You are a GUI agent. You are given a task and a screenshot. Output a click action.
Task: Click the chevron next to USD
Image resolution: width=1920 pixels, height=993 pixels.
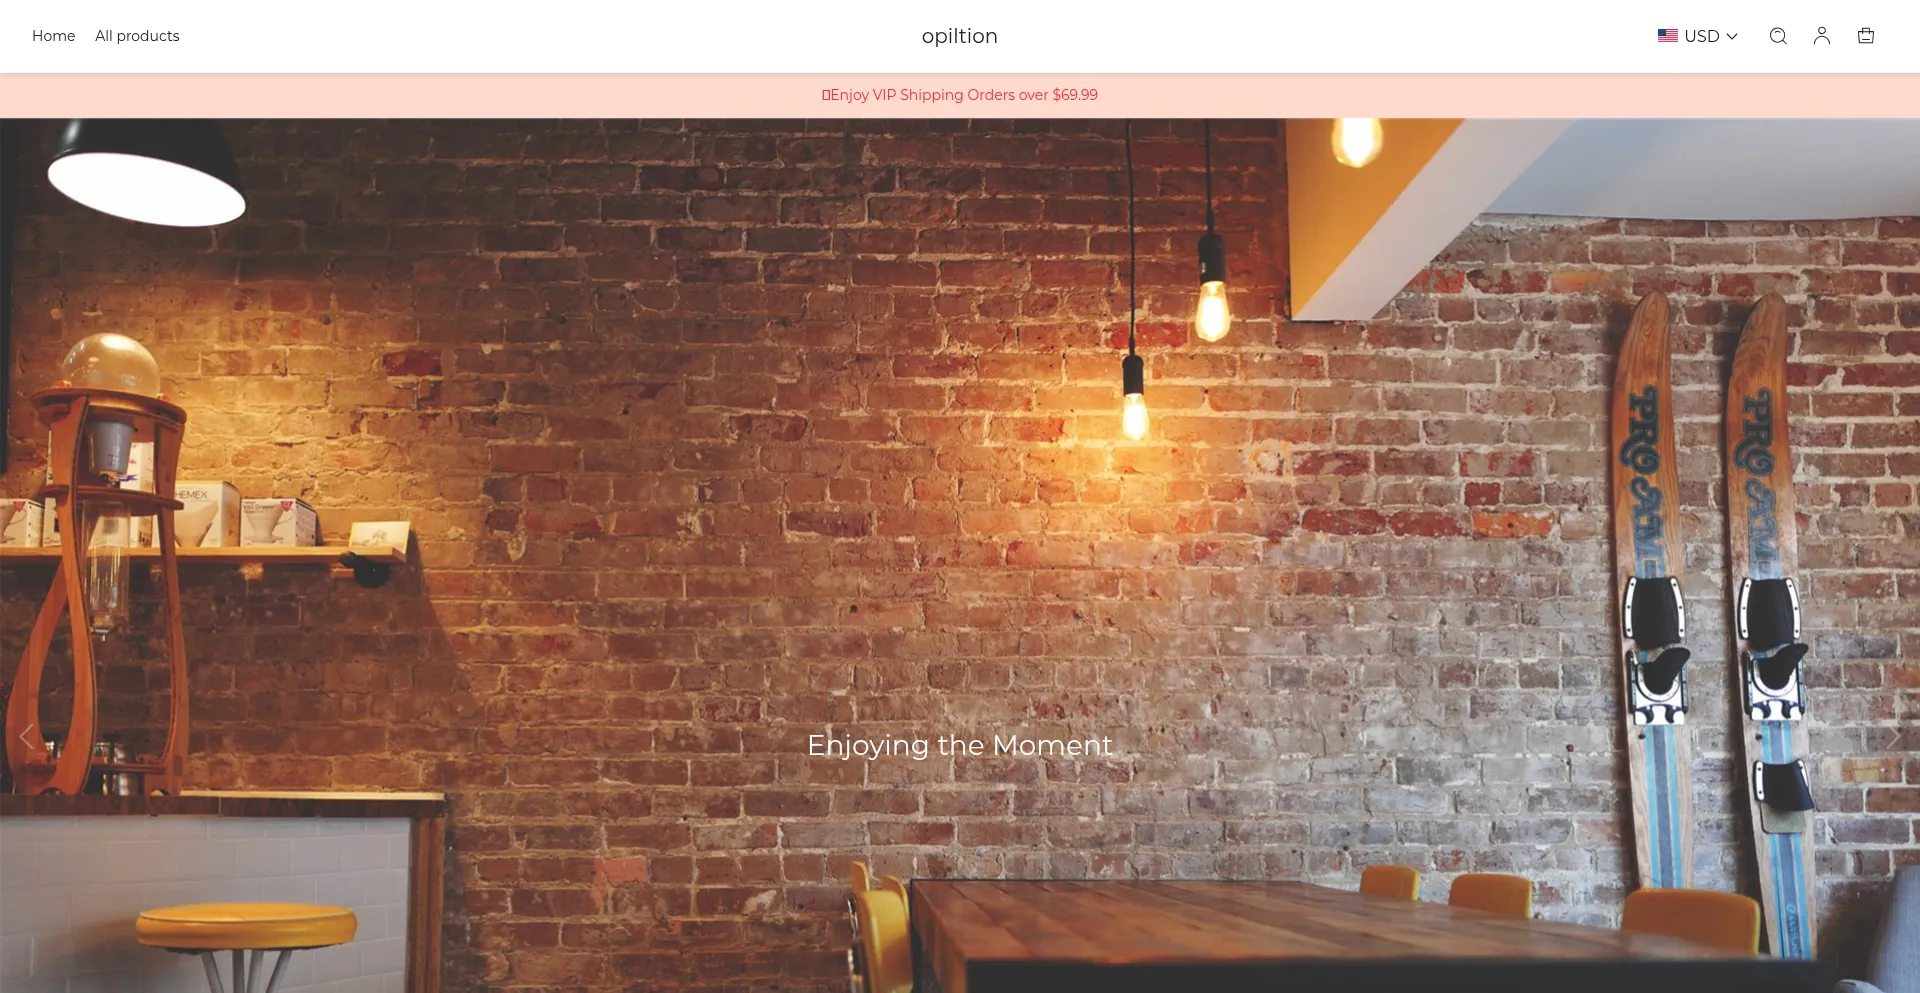1732,37
